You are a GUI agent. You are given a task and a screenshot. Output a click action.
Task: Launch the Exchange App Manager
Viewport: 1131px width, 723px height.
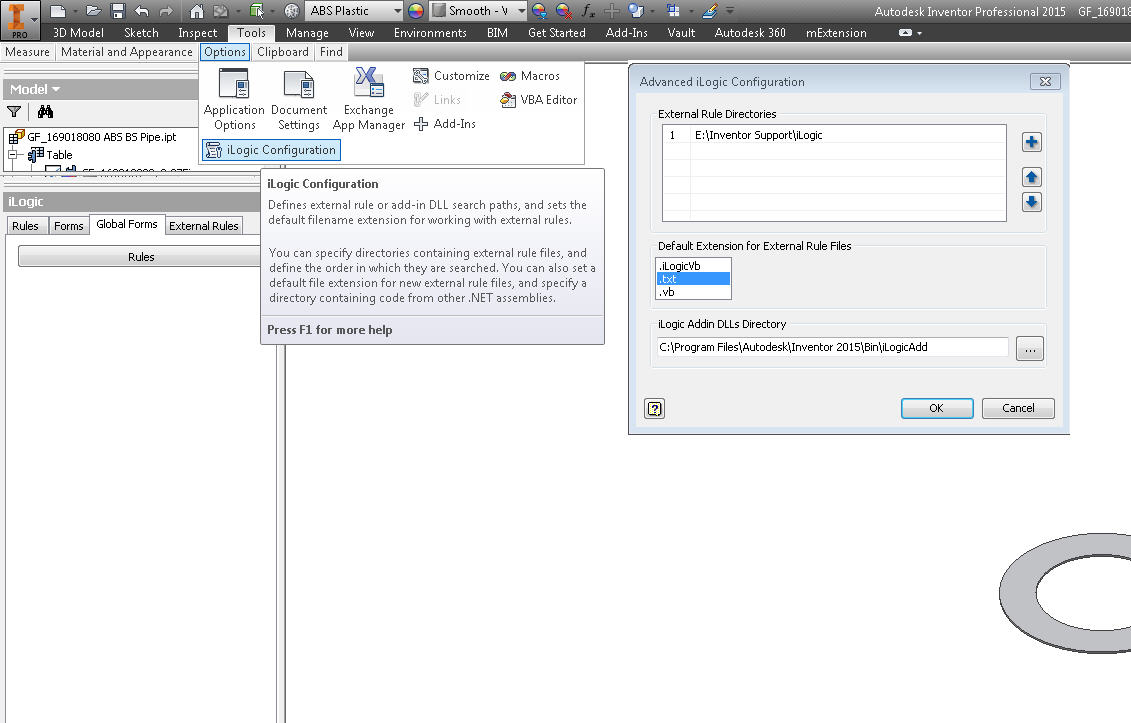coord(368,99)
